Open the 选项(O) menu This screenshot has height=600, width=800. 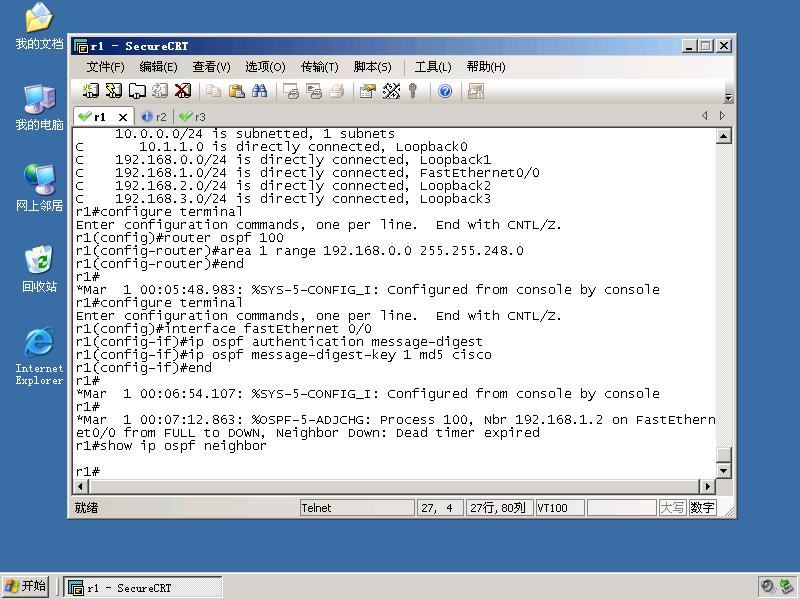pos(265,67)
